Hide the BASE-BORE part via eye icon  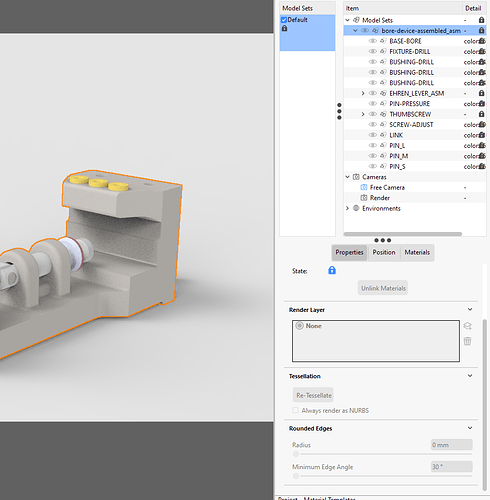pos(372,41)
